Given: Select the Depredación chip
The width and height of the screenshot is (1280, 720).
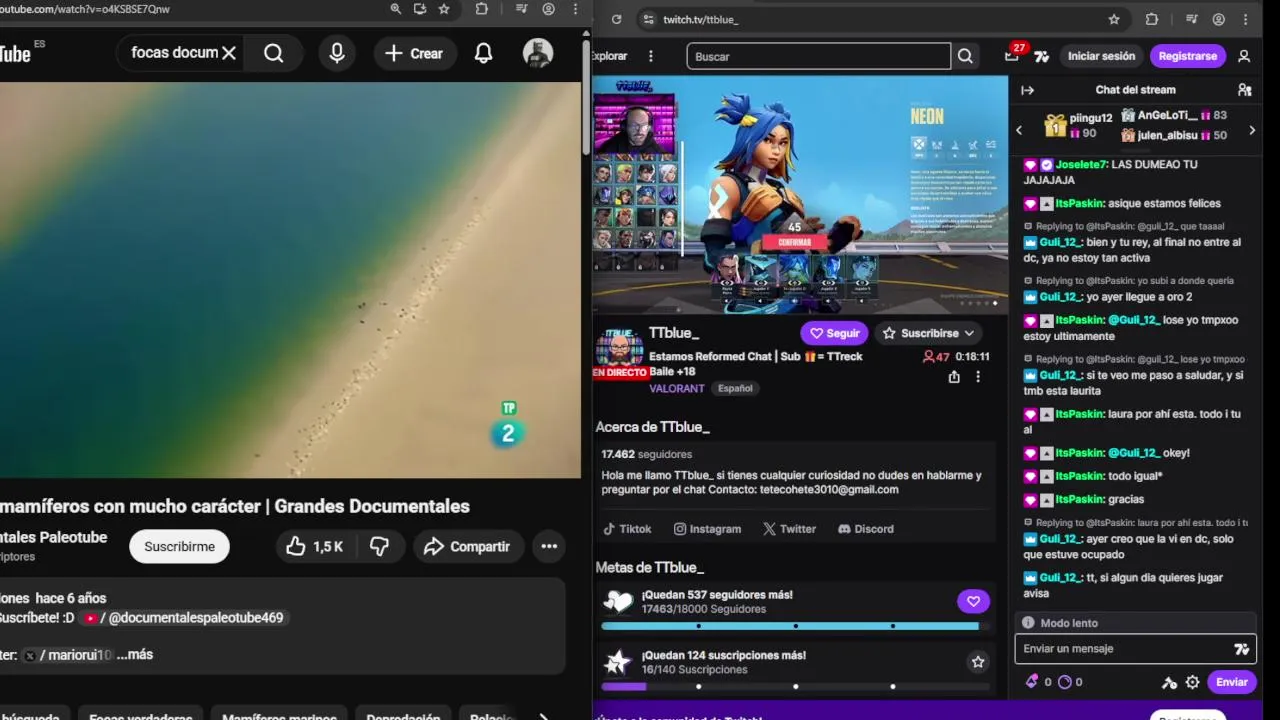Looking at the screenshot, I should [x=403, y=714].
